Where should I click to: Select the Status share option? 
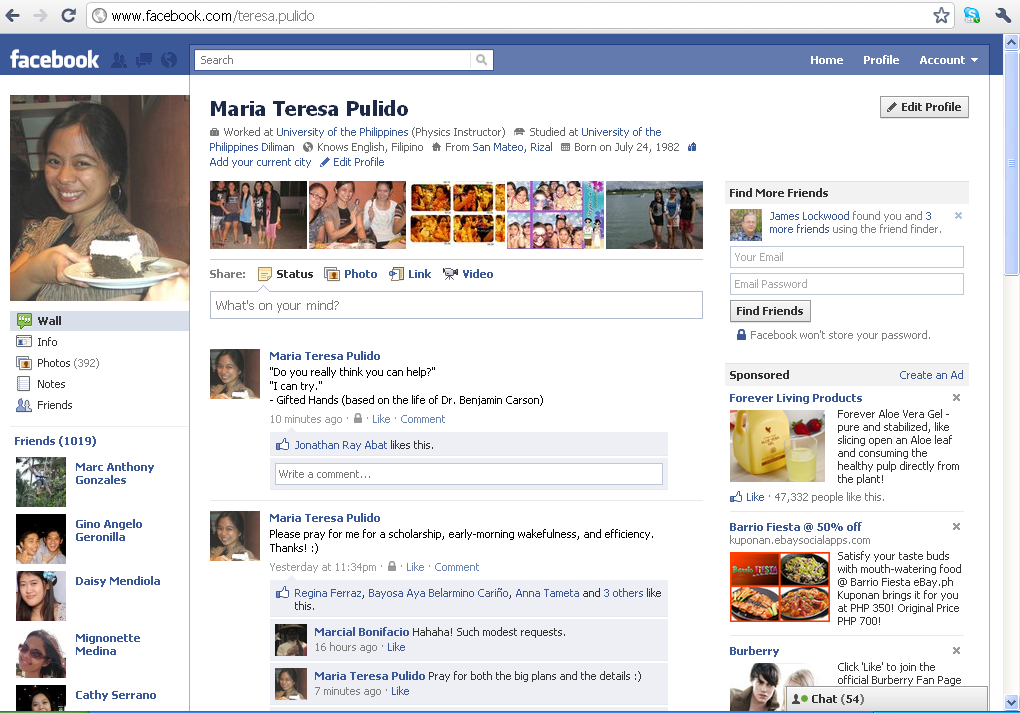[x=286, y=274]
